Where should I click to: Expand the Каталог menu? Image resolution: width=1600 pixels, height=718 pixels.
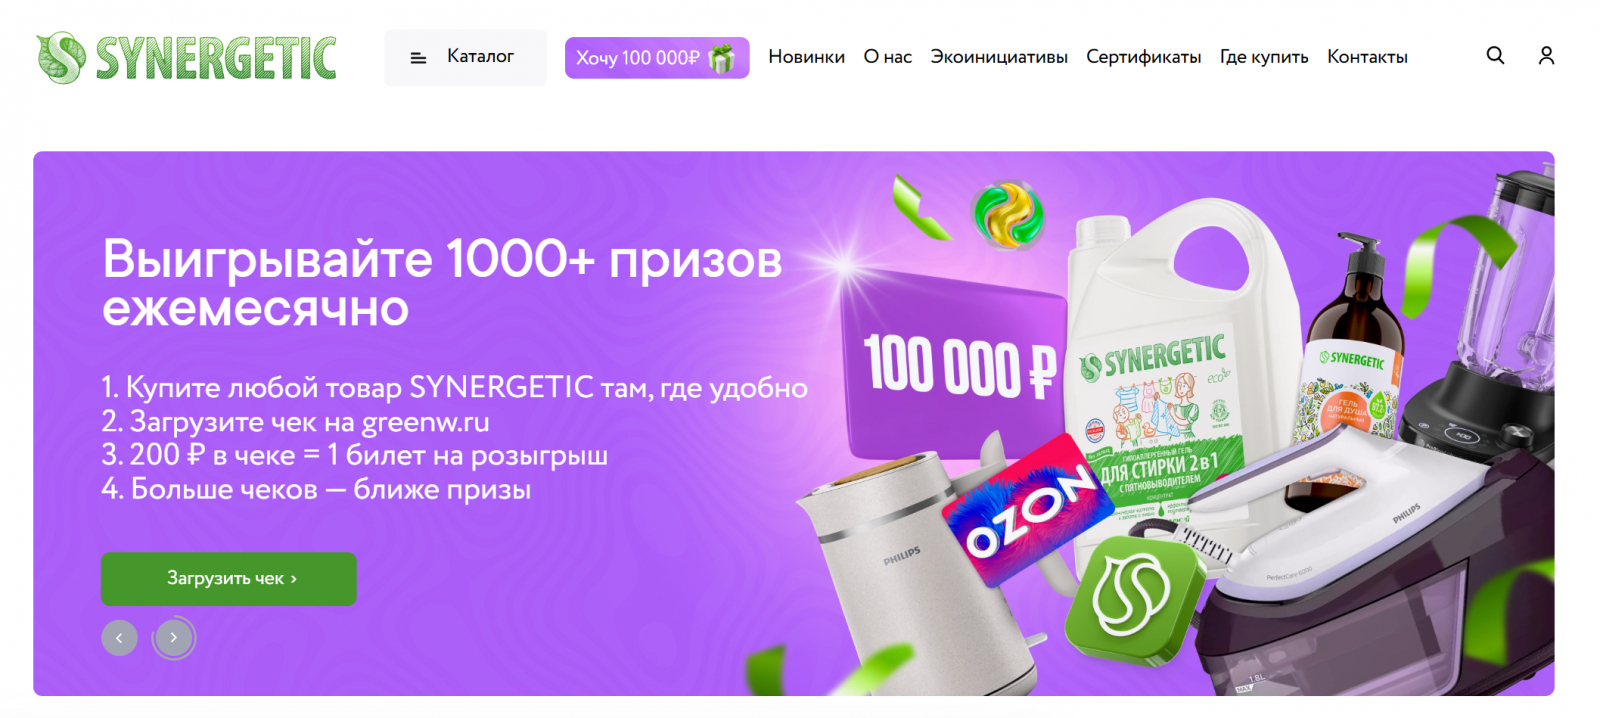pos(466,57)
